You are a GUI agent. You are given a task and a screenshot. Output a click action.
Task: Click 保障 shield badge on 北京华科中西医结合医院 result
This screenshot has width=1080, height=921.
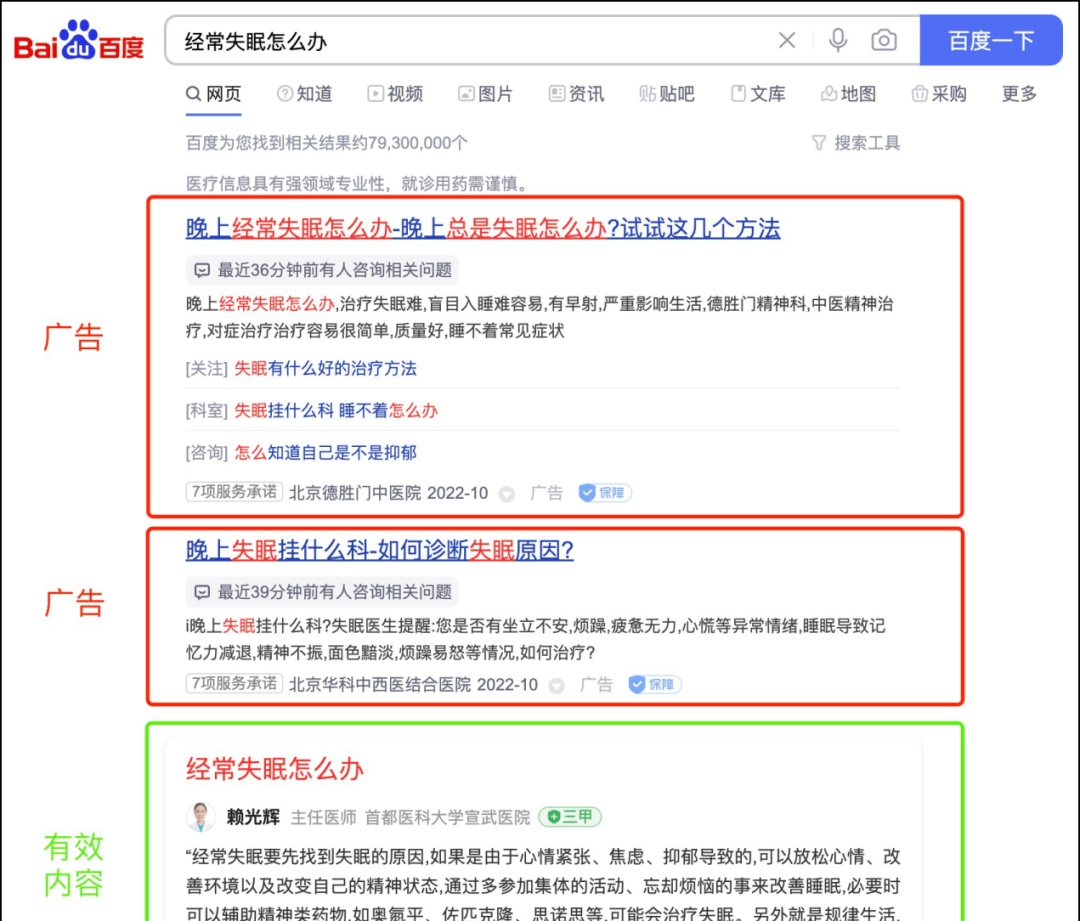[x=654, y=685]
